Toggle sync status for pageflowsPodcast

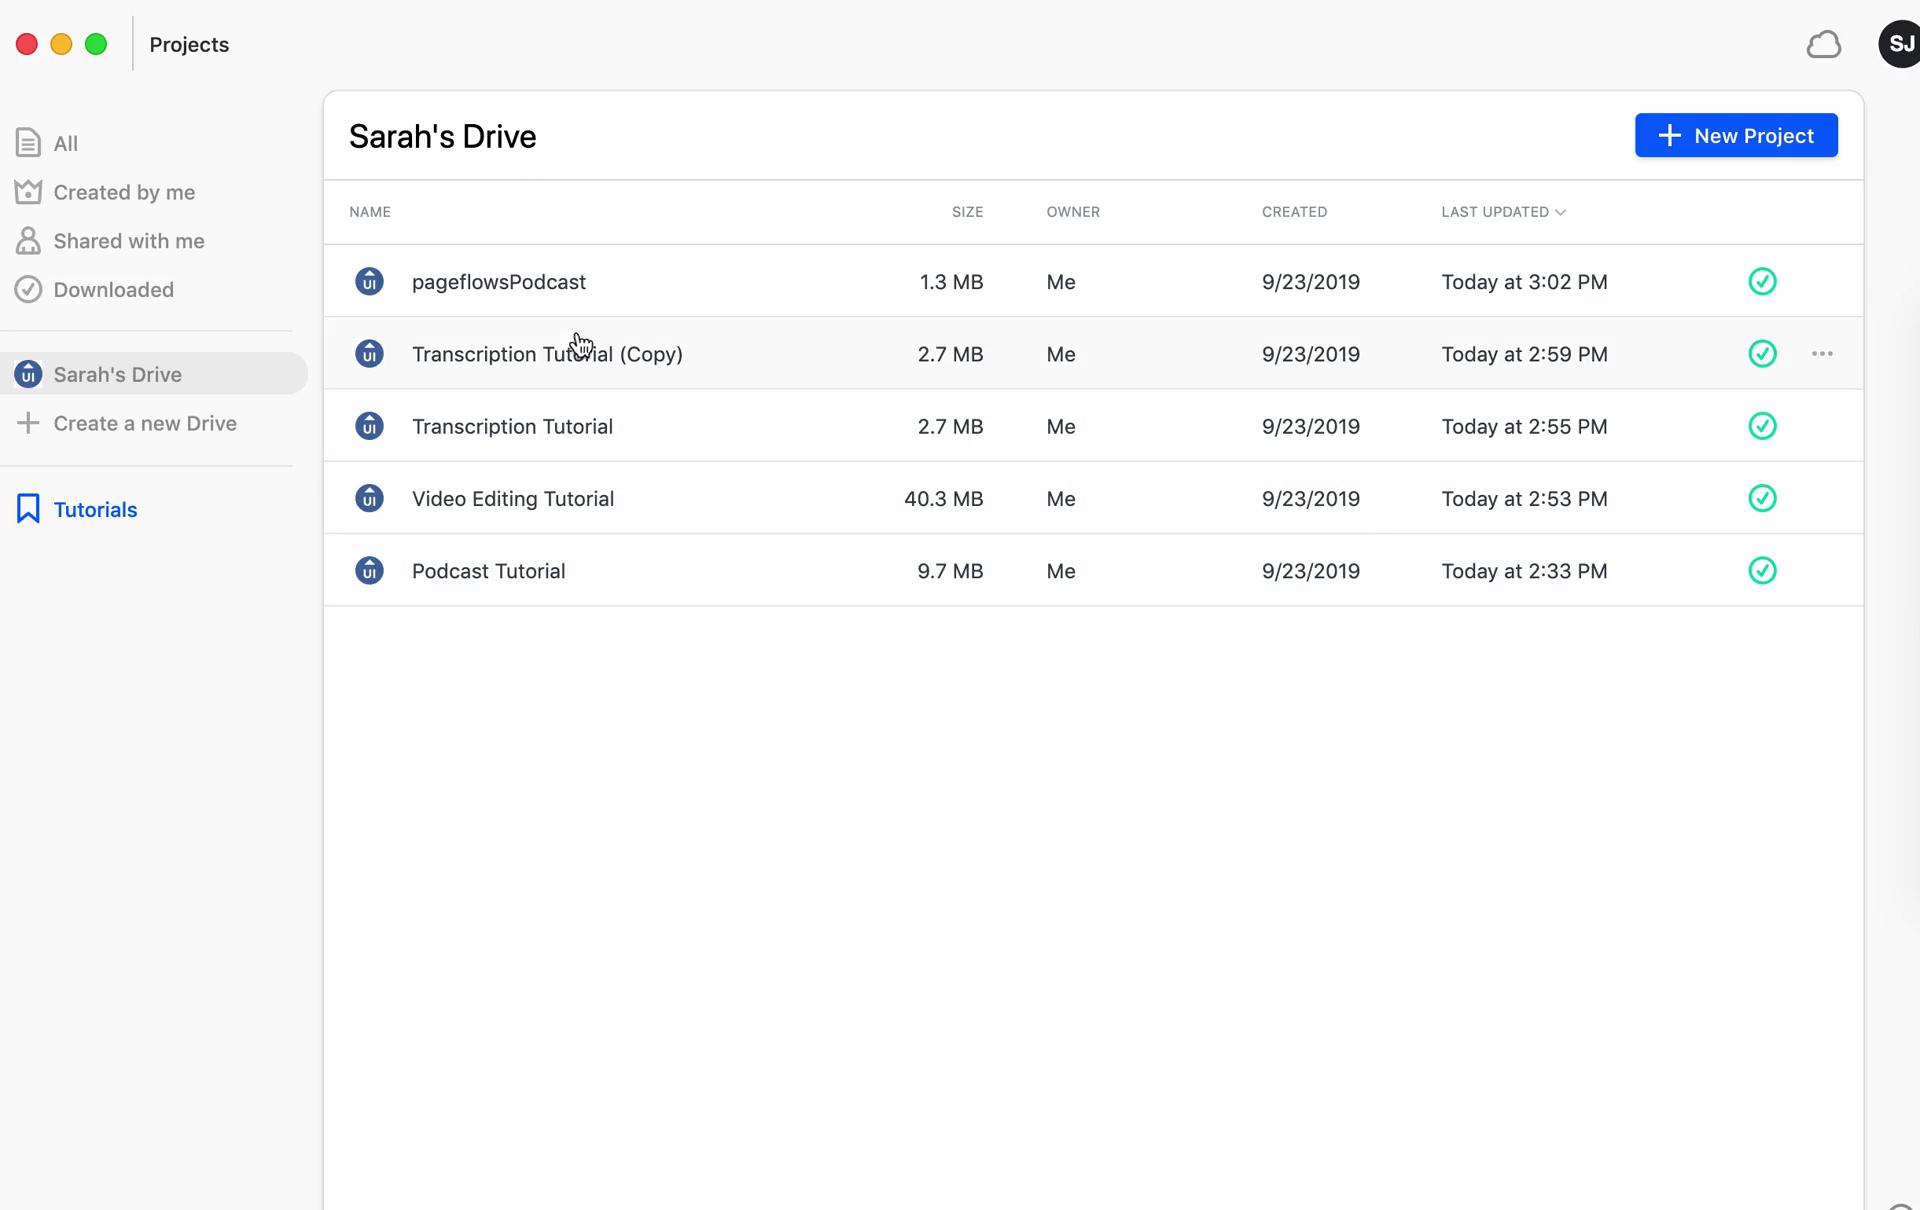1763,280
